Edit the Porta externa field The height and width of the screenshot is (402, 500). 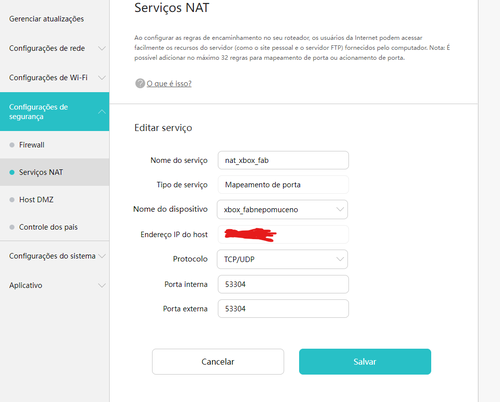coord(283,309)
